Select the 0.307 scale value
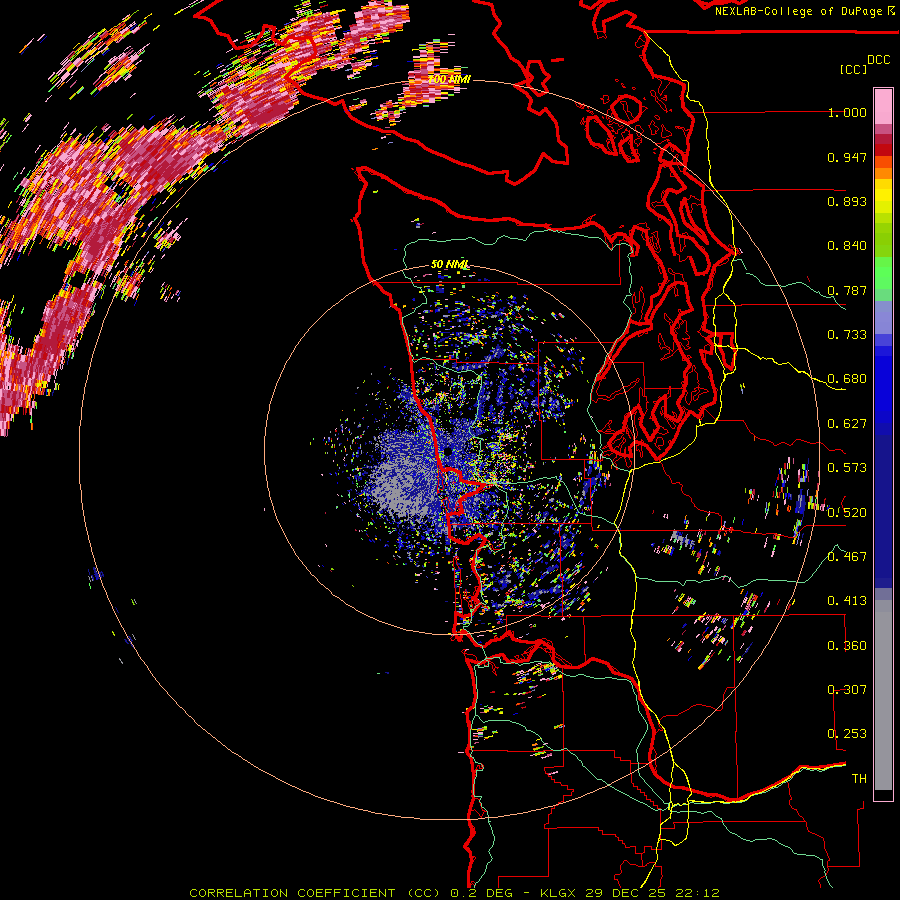 point(847,689)
